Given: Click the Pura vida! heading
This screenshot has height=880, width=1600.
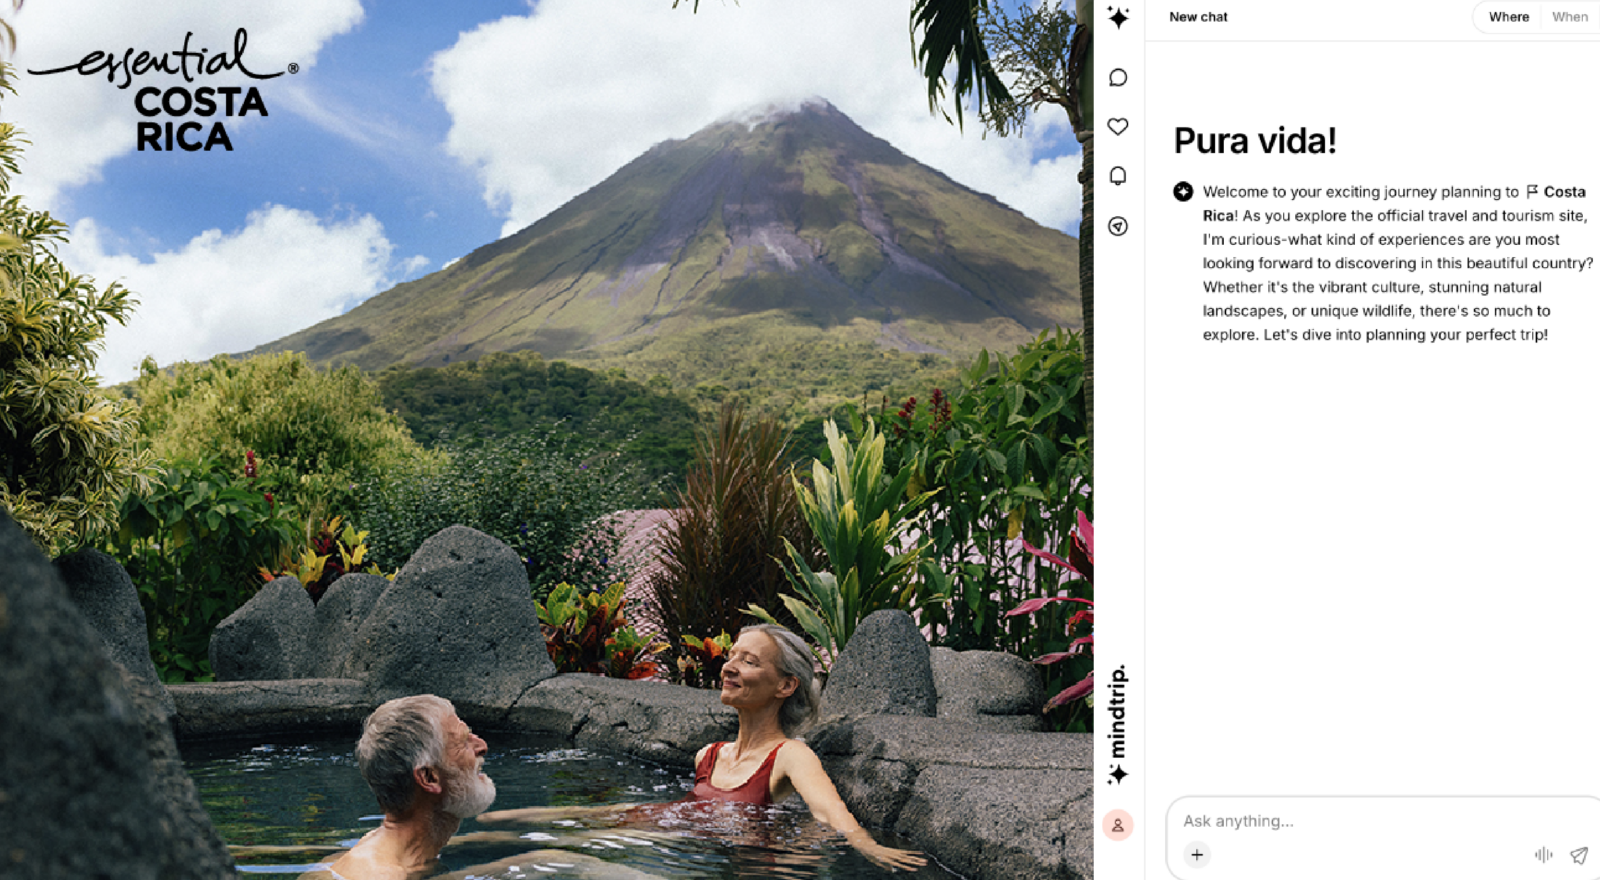Looking at the screenshot, I should (x=1255, y=141).
